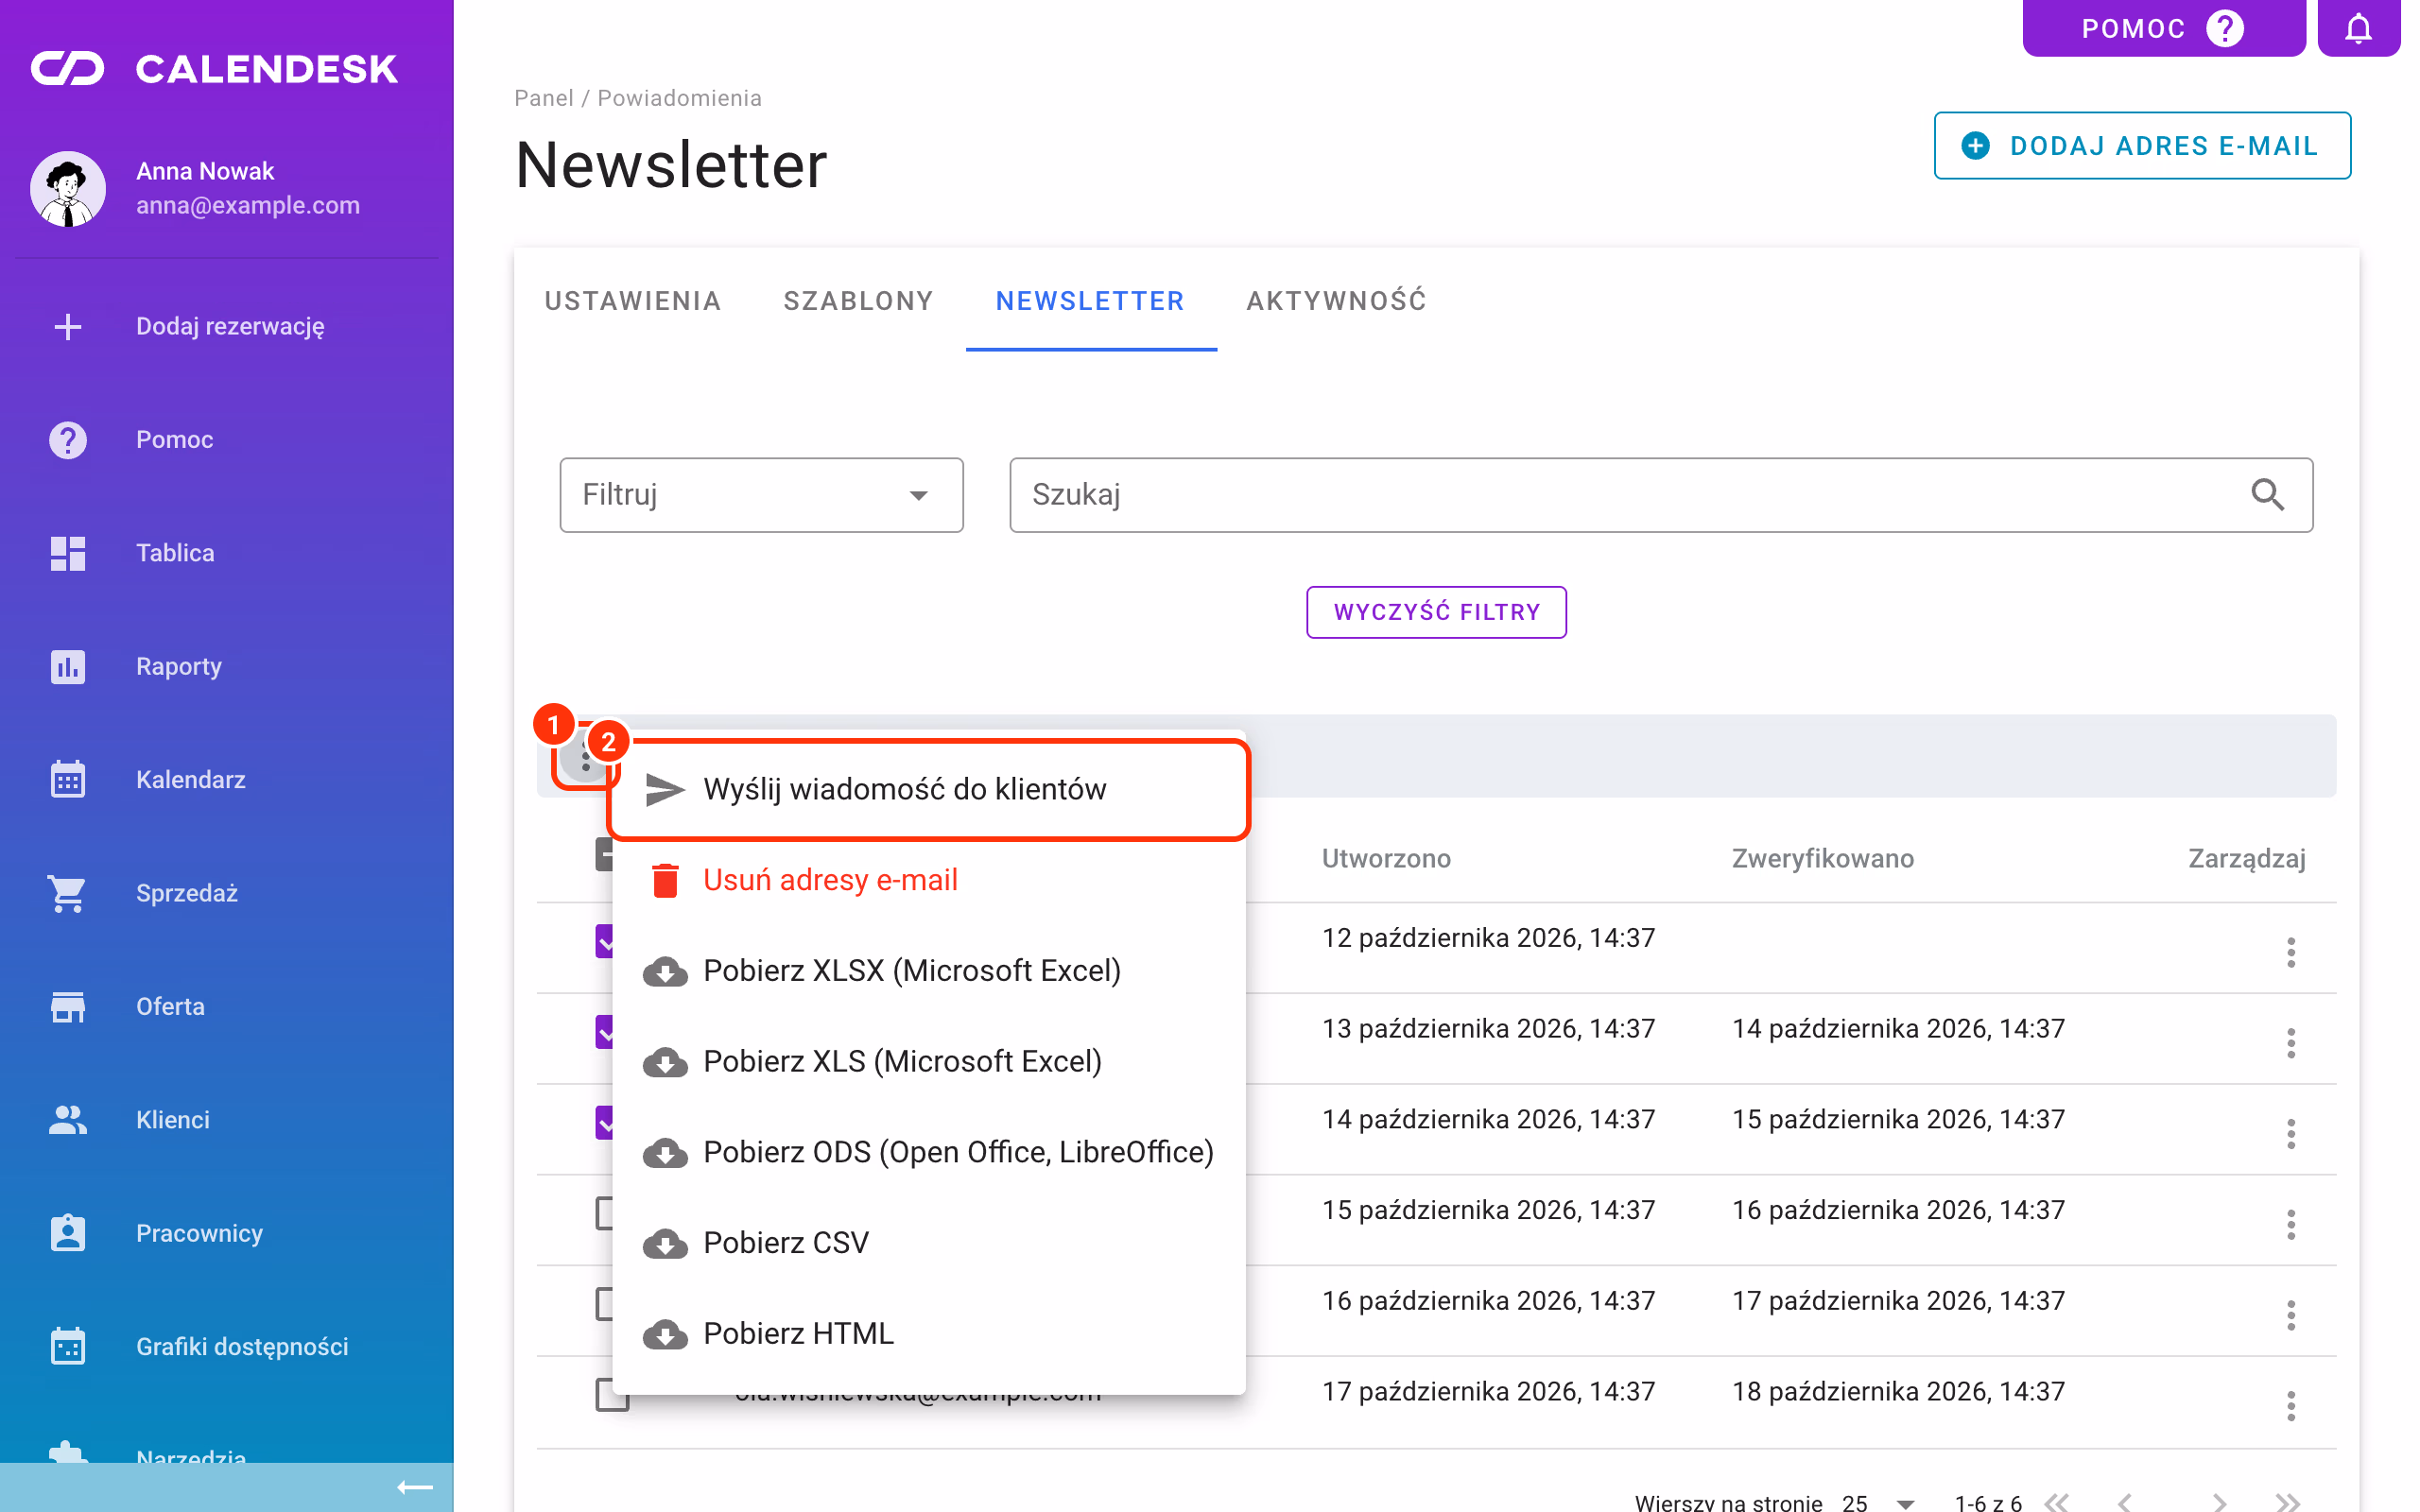
Task: Open the Pracownicy badge icon
Action: point(68,1233)
